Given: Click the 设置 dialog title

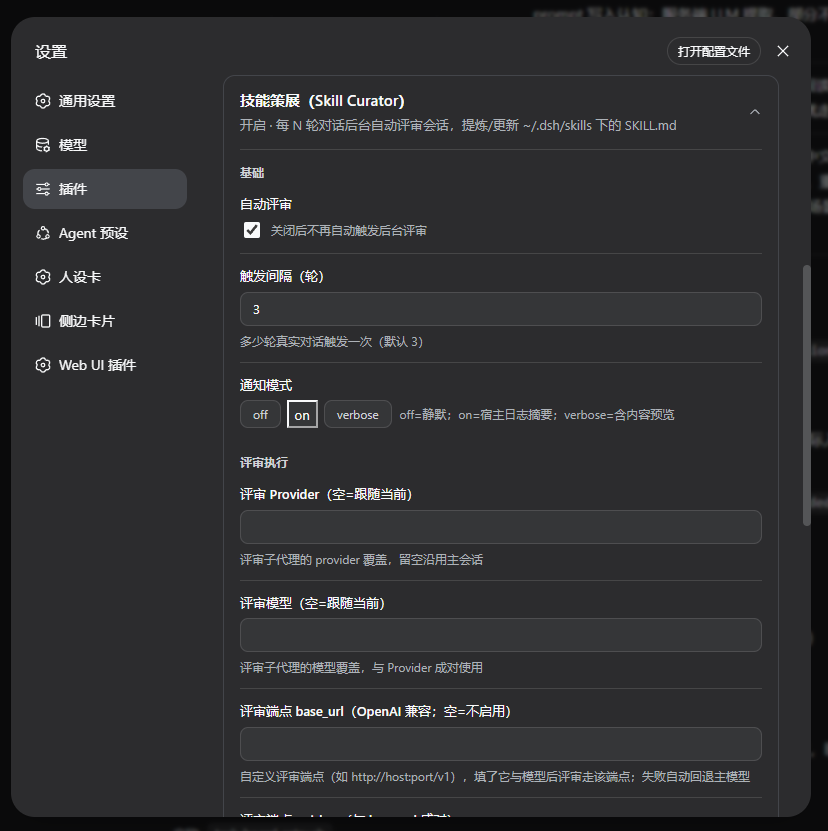Looking at the screenshot, I should (x=51, y=52).
